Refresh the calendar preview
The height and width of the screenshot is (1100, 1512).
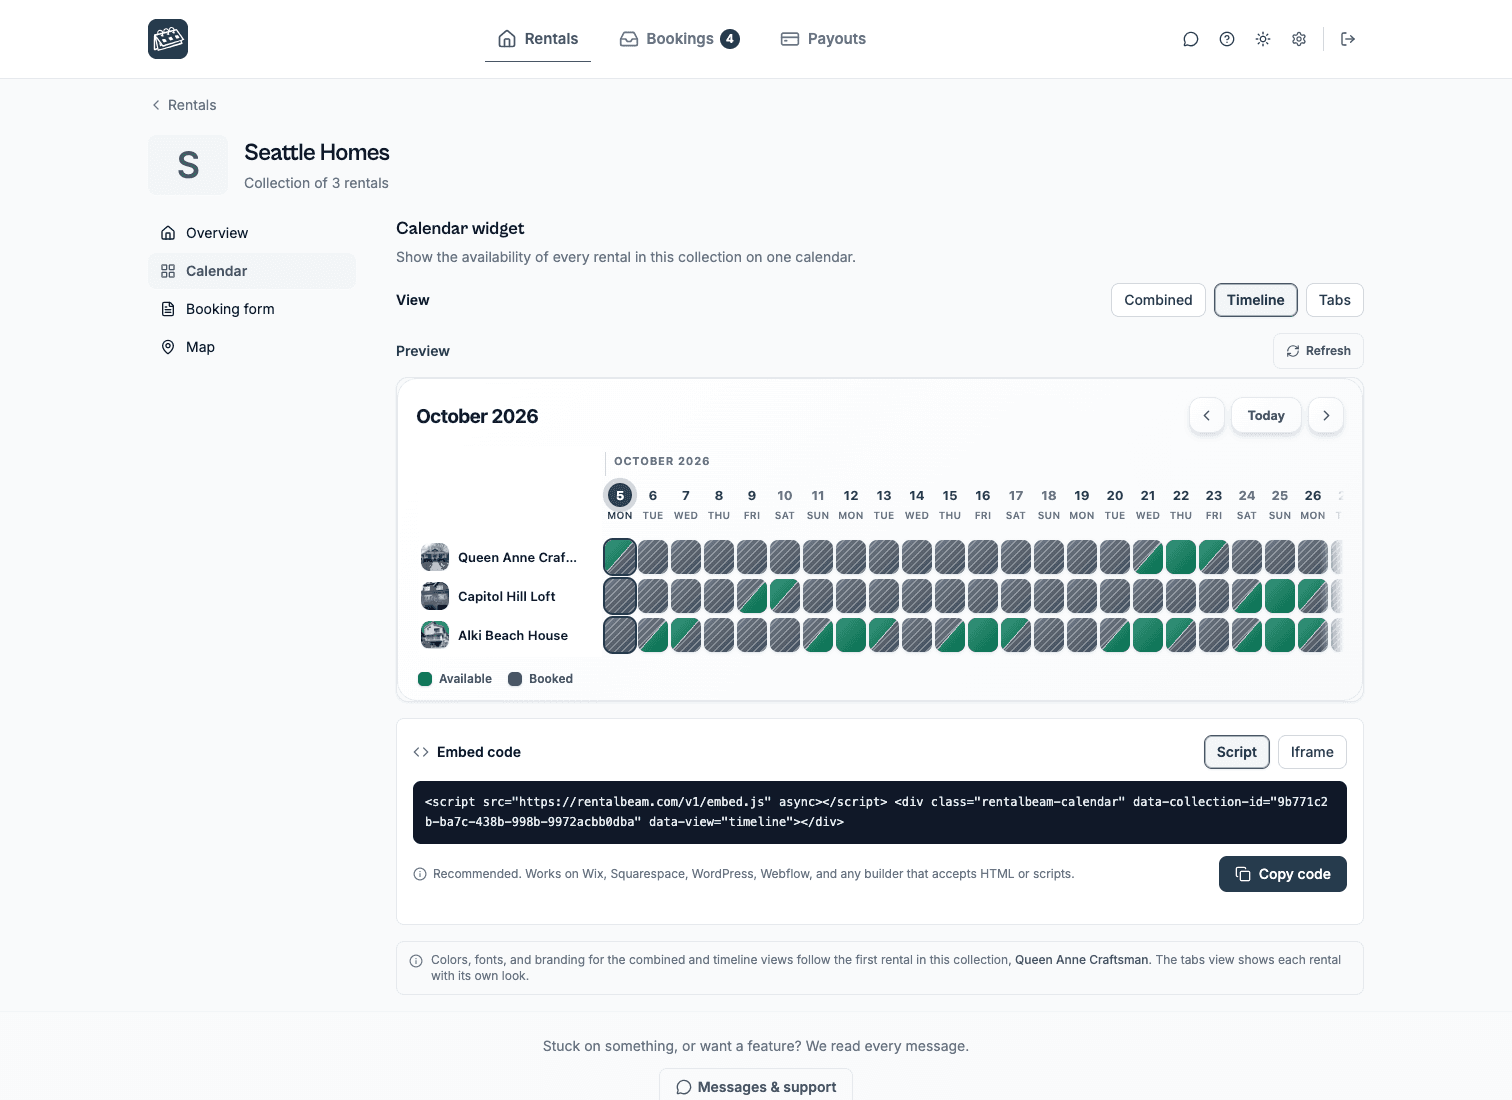point(1318,351)
